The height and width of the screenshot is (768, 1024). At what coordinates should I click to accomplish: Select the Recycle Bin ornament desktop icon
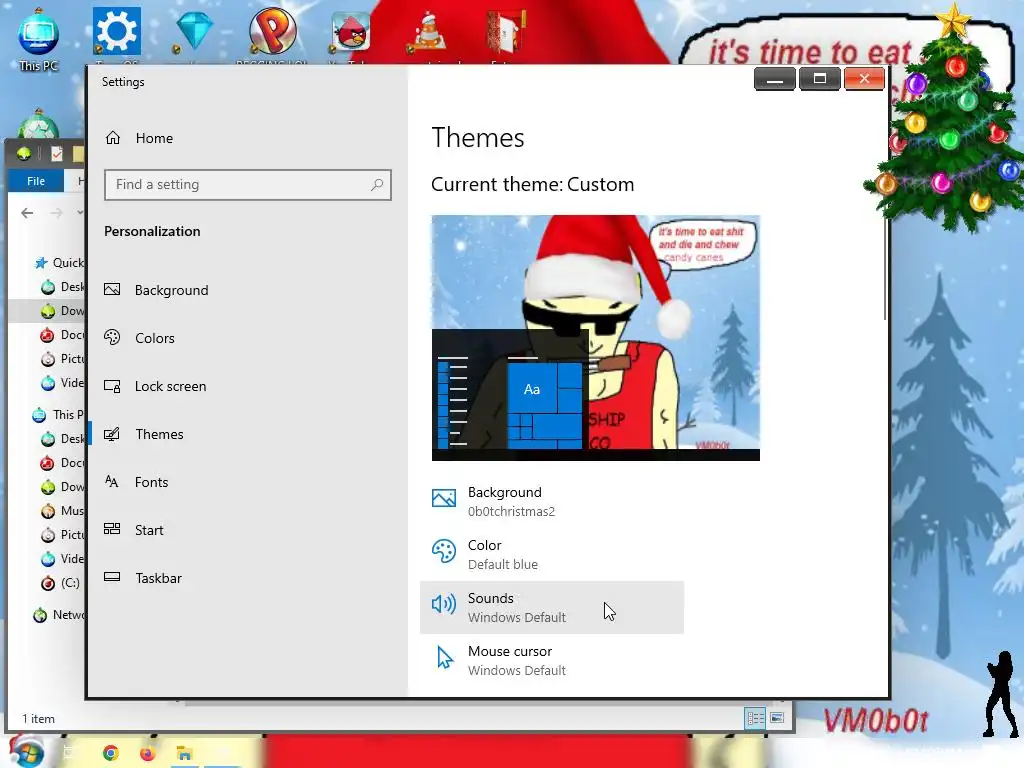[39, 124]
